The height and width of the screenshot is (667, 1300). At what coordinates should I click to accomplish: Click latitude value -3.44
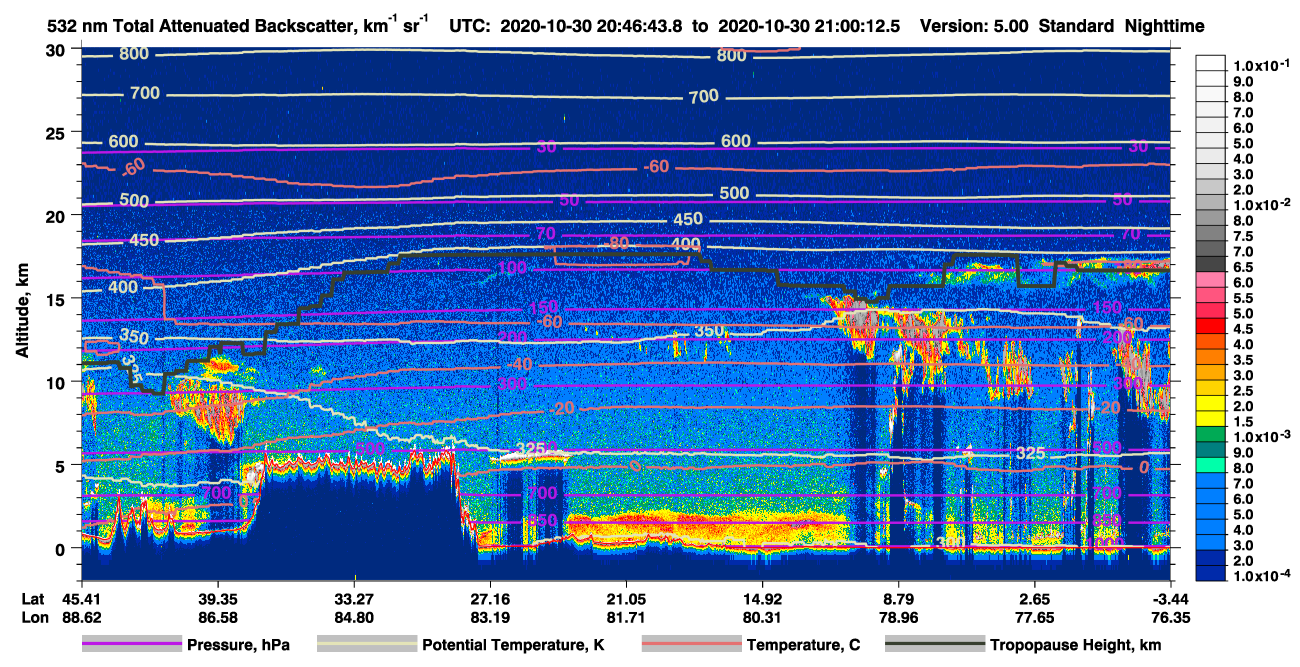coord(1171,598)
